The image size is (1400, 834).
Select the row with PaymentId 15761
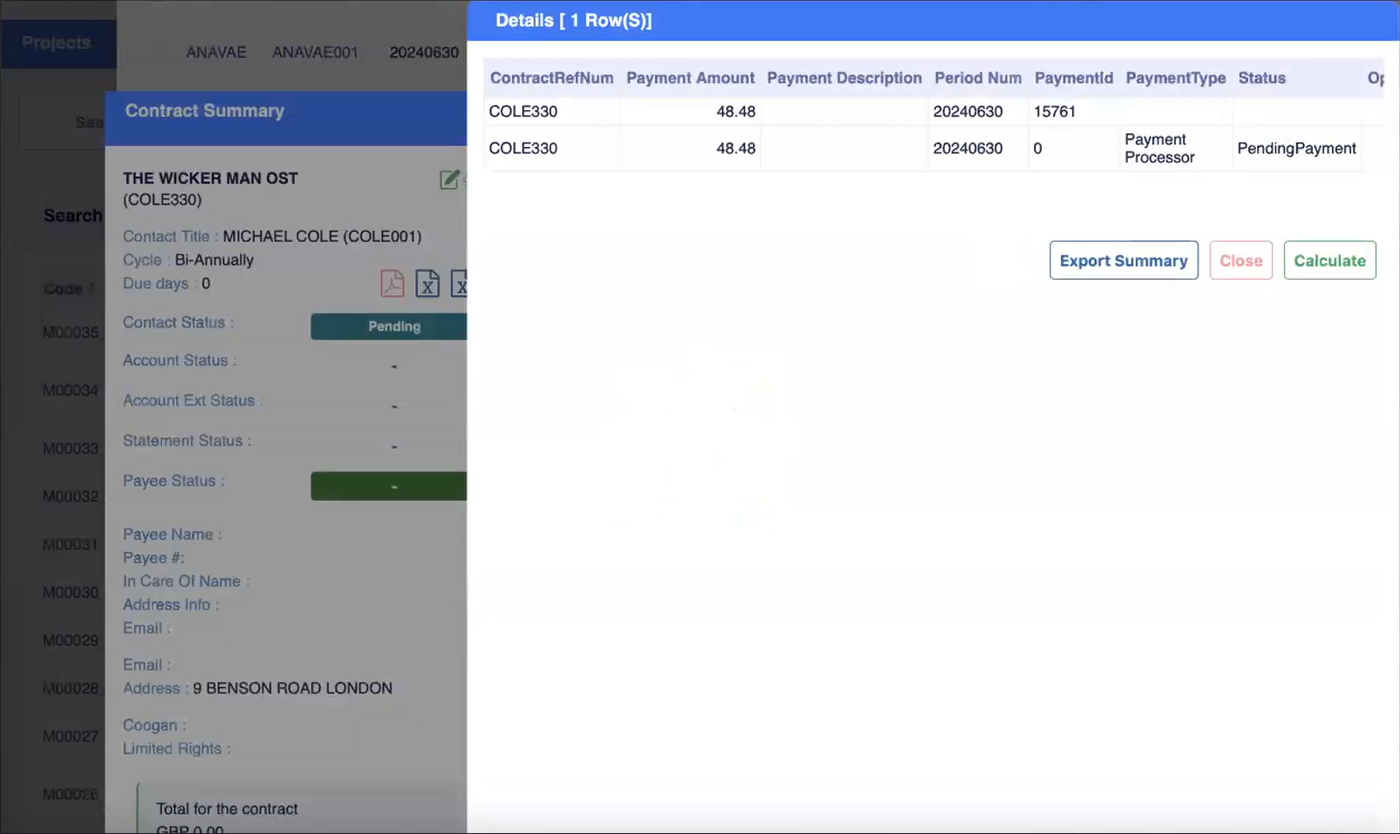click(x=1054, y=112)
